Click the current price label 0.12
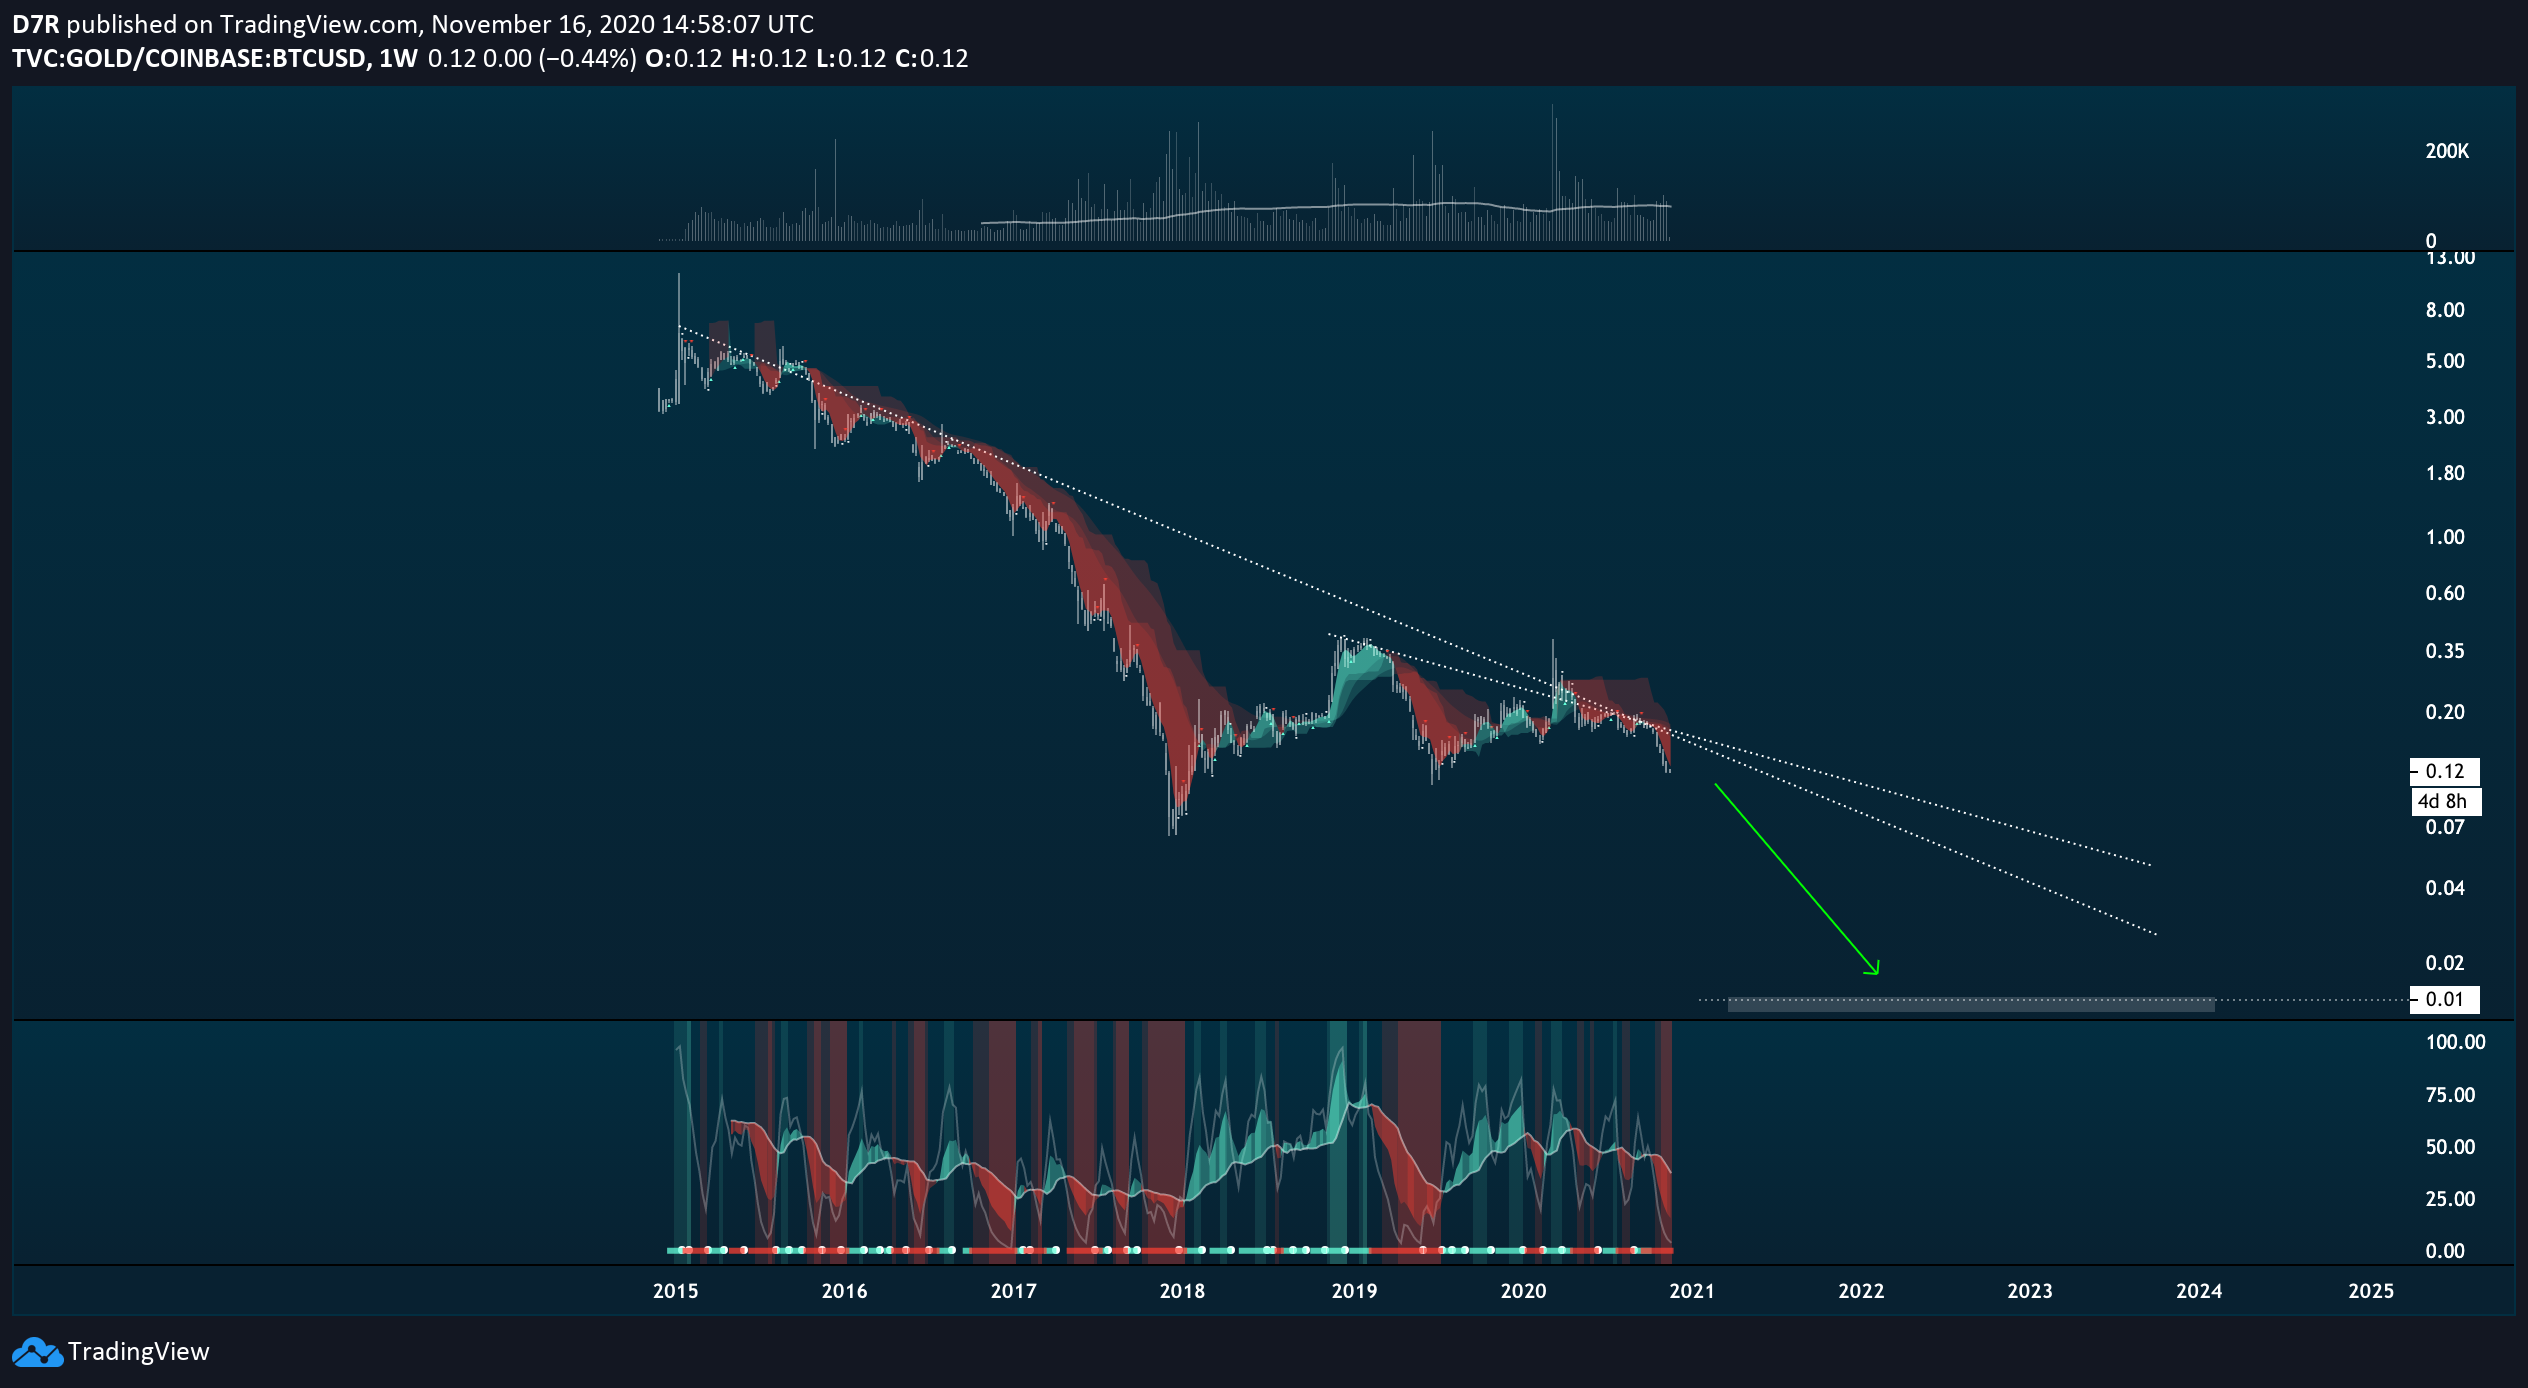This screenshot has height=1388, width=2528. 2445,771
